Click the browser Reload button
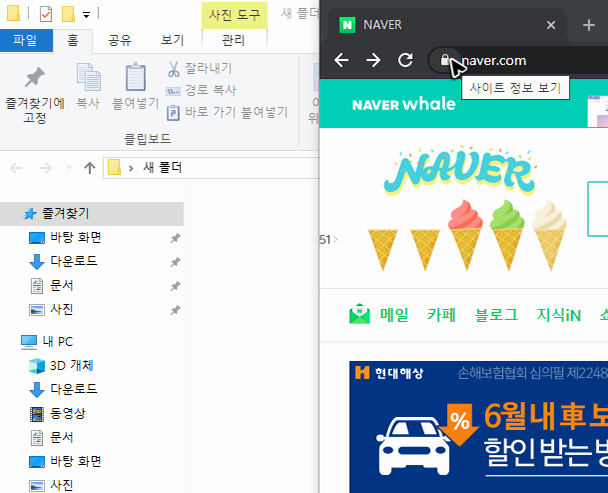Viewport: 608px width, 493px height. coord(406,60)
